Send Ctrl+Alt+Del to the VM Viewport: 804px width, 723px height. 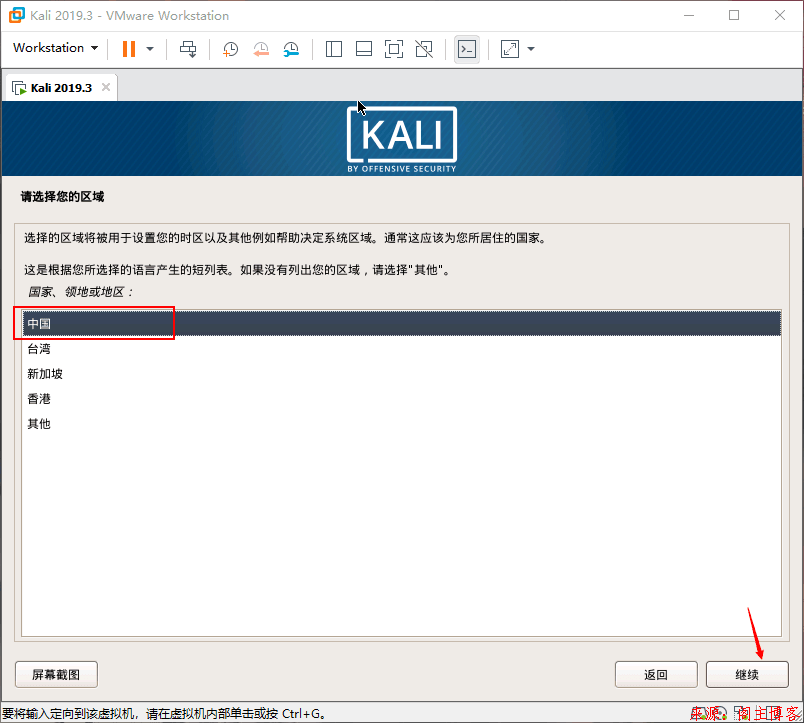pos(188,49)
